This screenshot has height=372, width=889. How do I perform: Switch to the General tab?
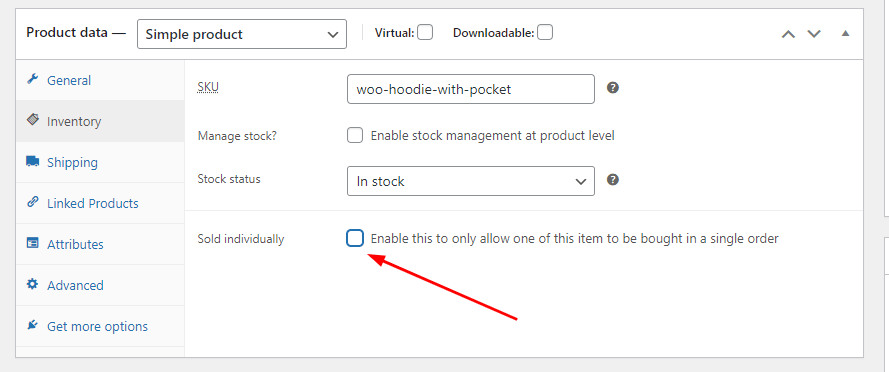(100, 80)
